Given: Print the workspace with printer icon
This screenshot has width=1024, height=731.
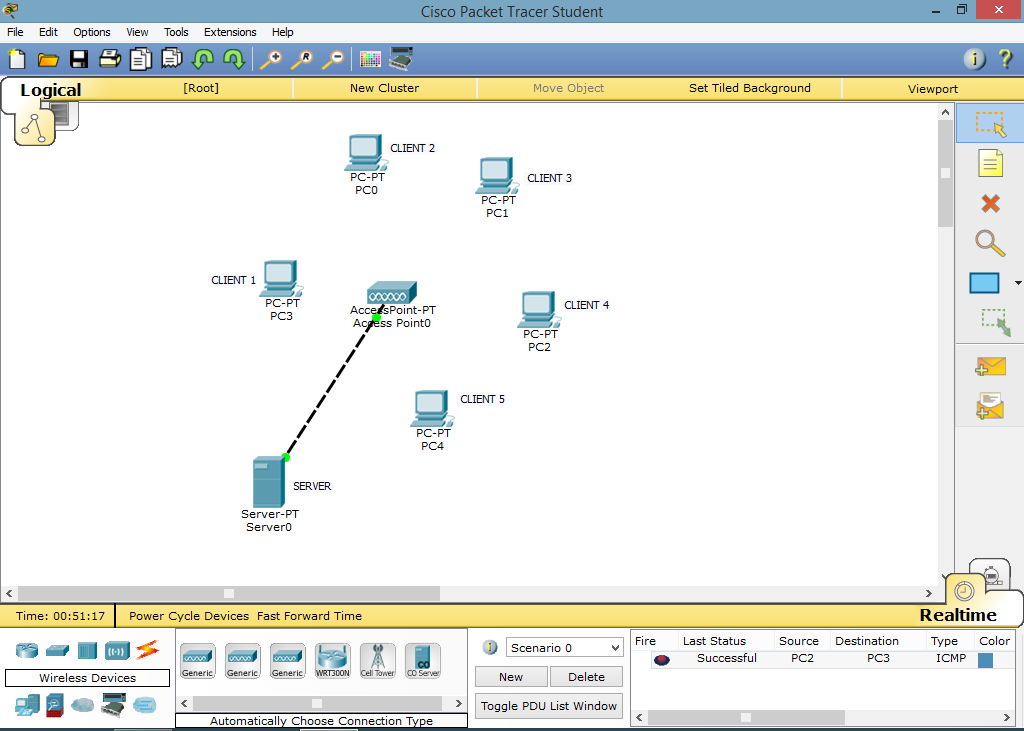Looking at the screenshot, I should (x=110, y=59).
